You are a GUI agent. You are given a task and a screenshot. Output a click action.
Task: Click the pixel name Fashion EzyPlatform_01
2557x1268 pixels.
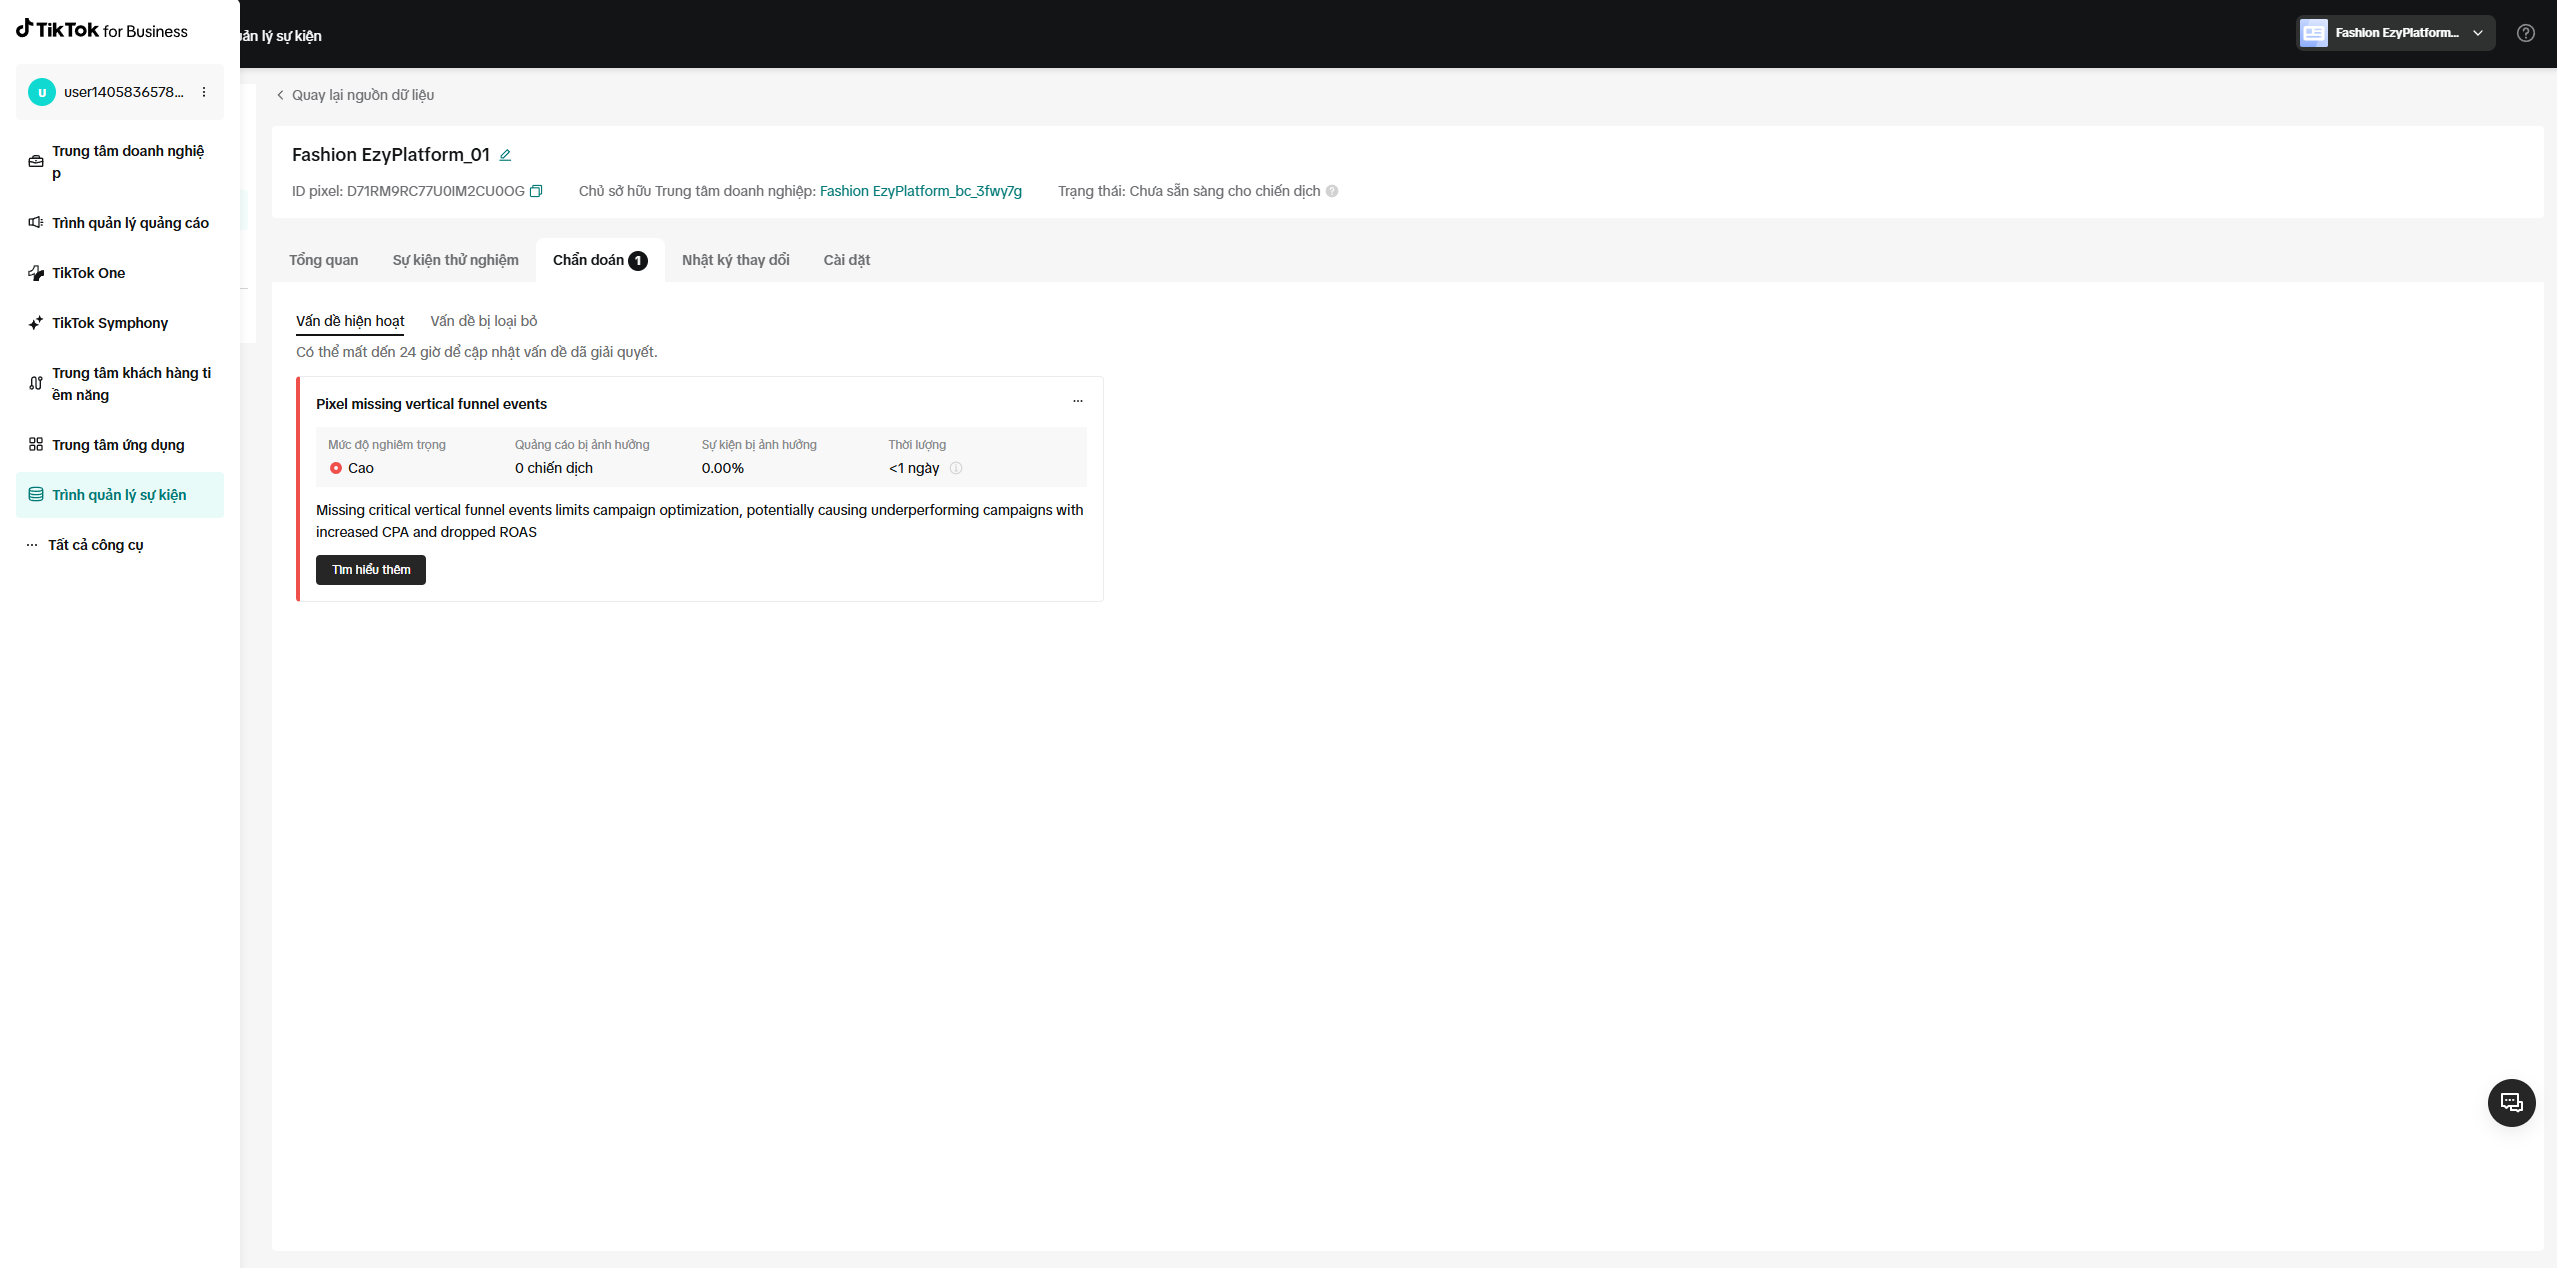[391, 155]
